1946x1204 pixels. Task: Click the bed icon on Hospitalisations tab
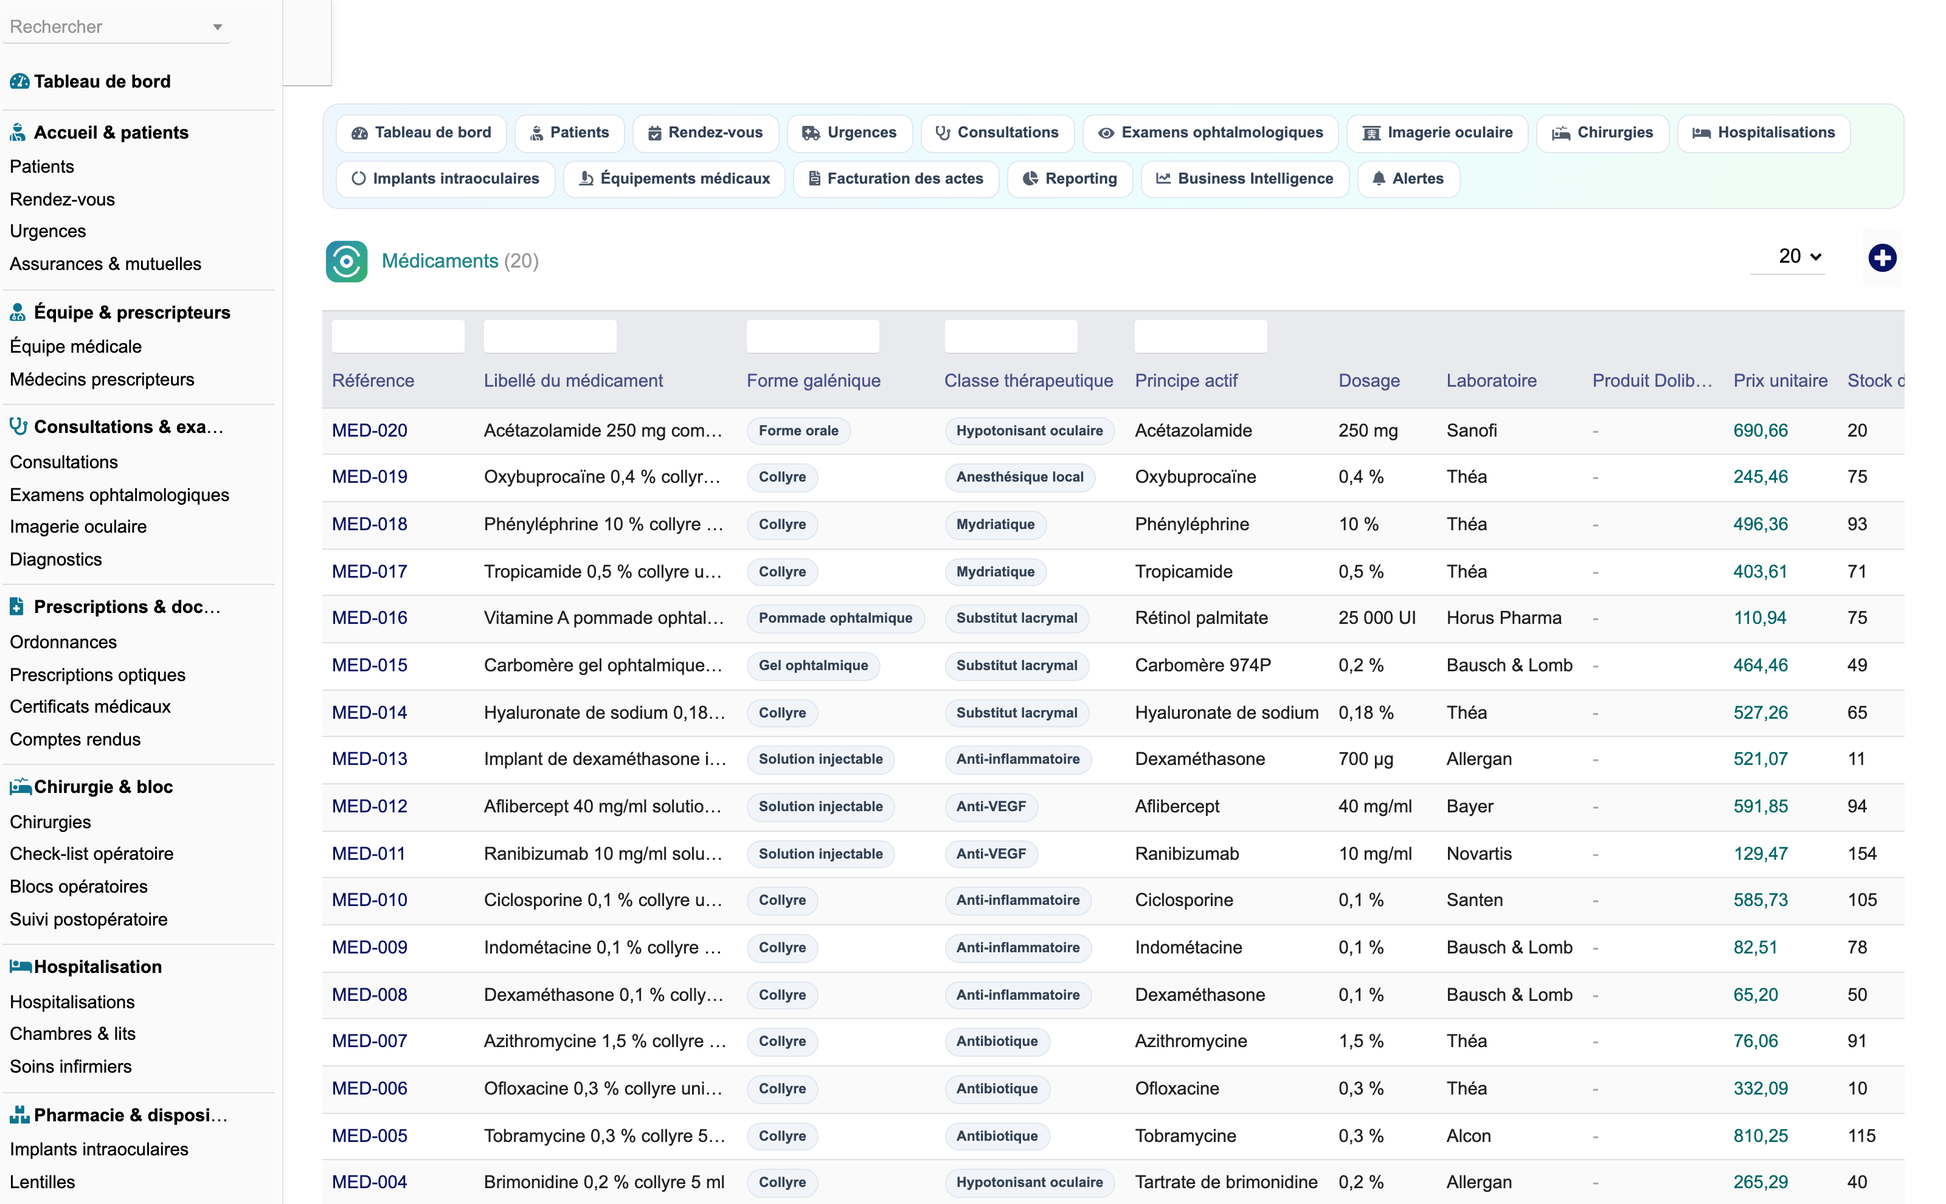click(x=1701, y=133)
